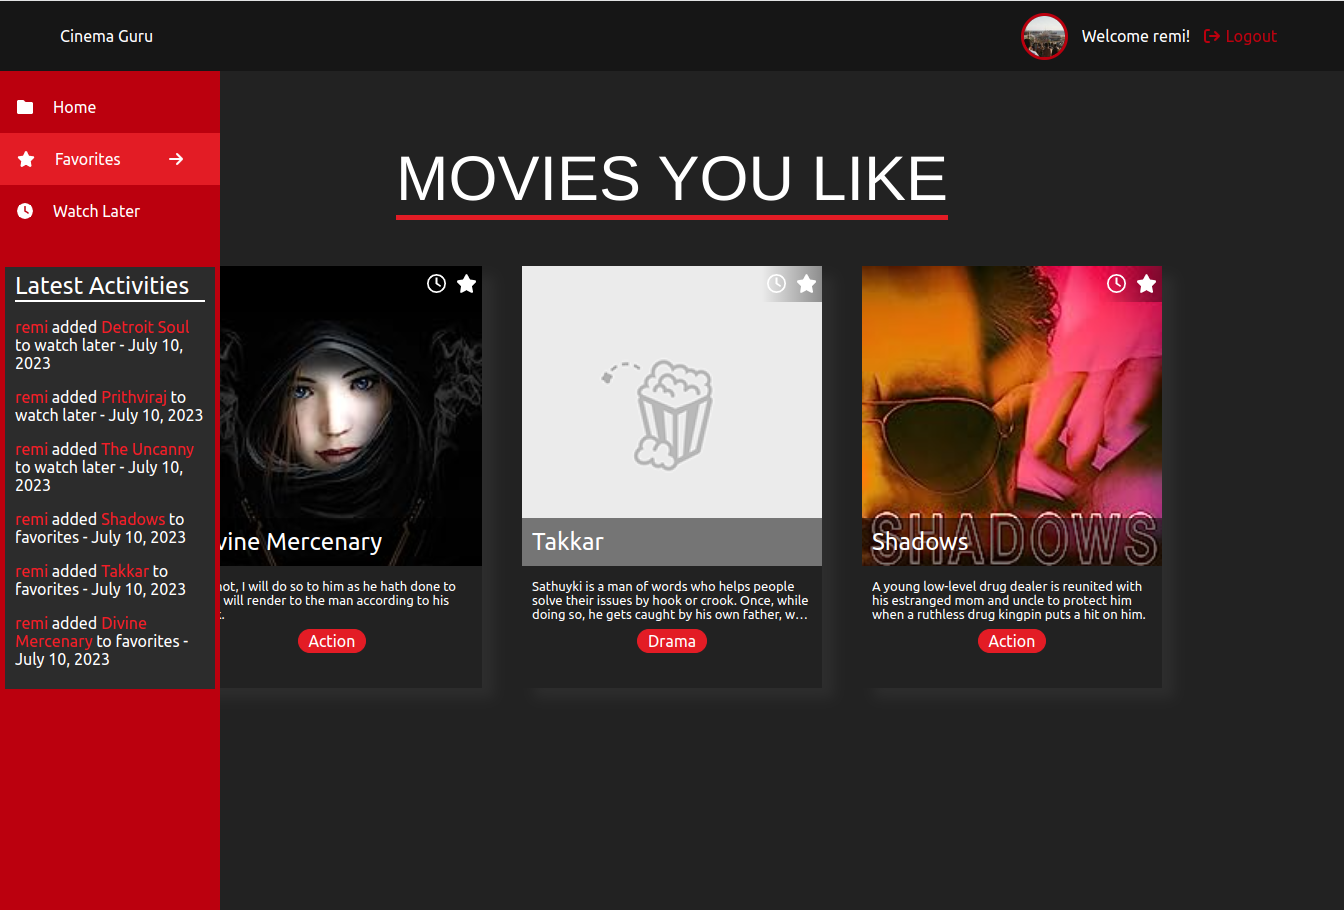Click the Favorites star icon in sidebar
The height and width of the screenshot is (910, 1344).
point(27,159)
